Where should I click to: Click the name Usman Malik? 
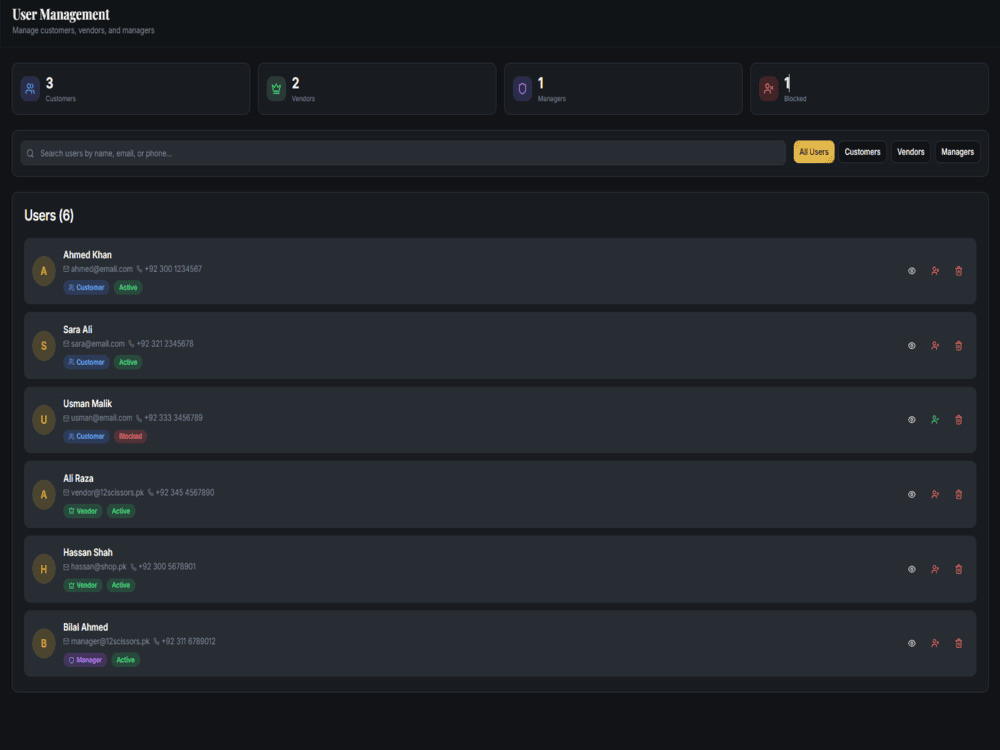[87, 404]
